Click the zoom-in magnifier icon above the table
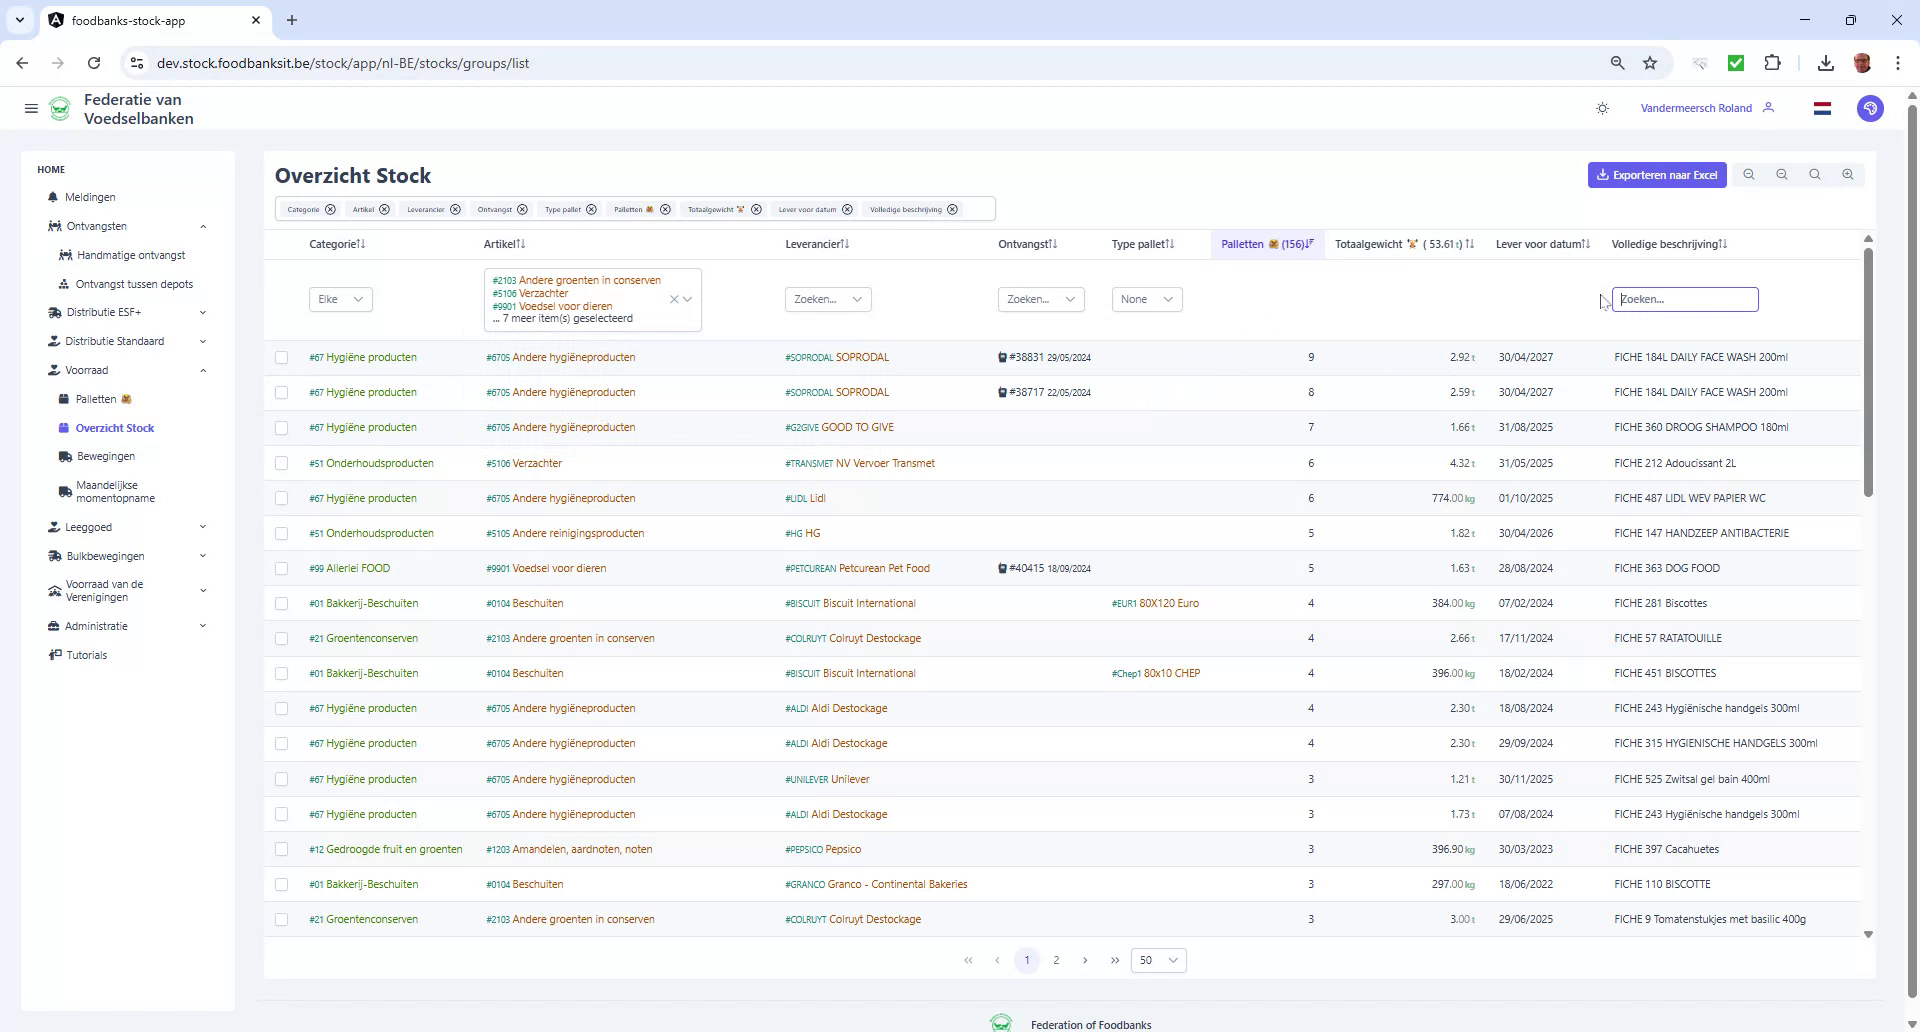 pyautogui.click(x=1848, y=174)
